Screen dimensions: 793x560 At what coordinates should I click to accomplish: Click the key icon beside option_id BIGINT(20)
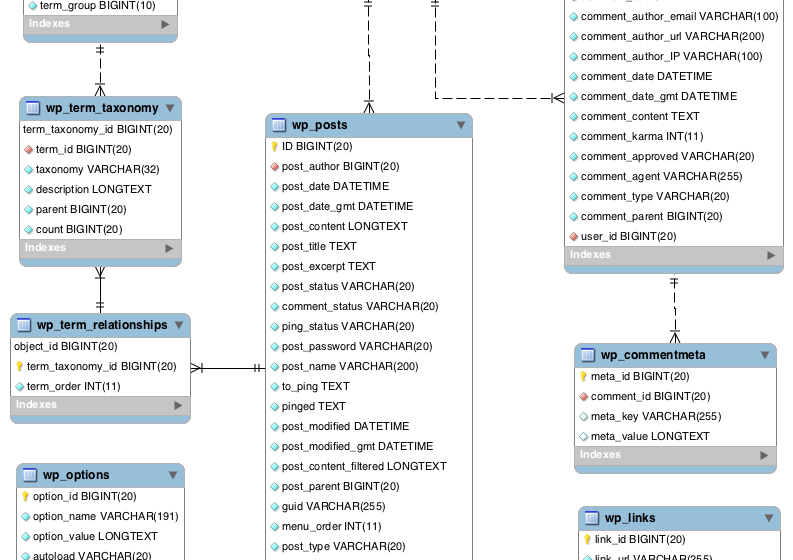[x=25, y=496]
